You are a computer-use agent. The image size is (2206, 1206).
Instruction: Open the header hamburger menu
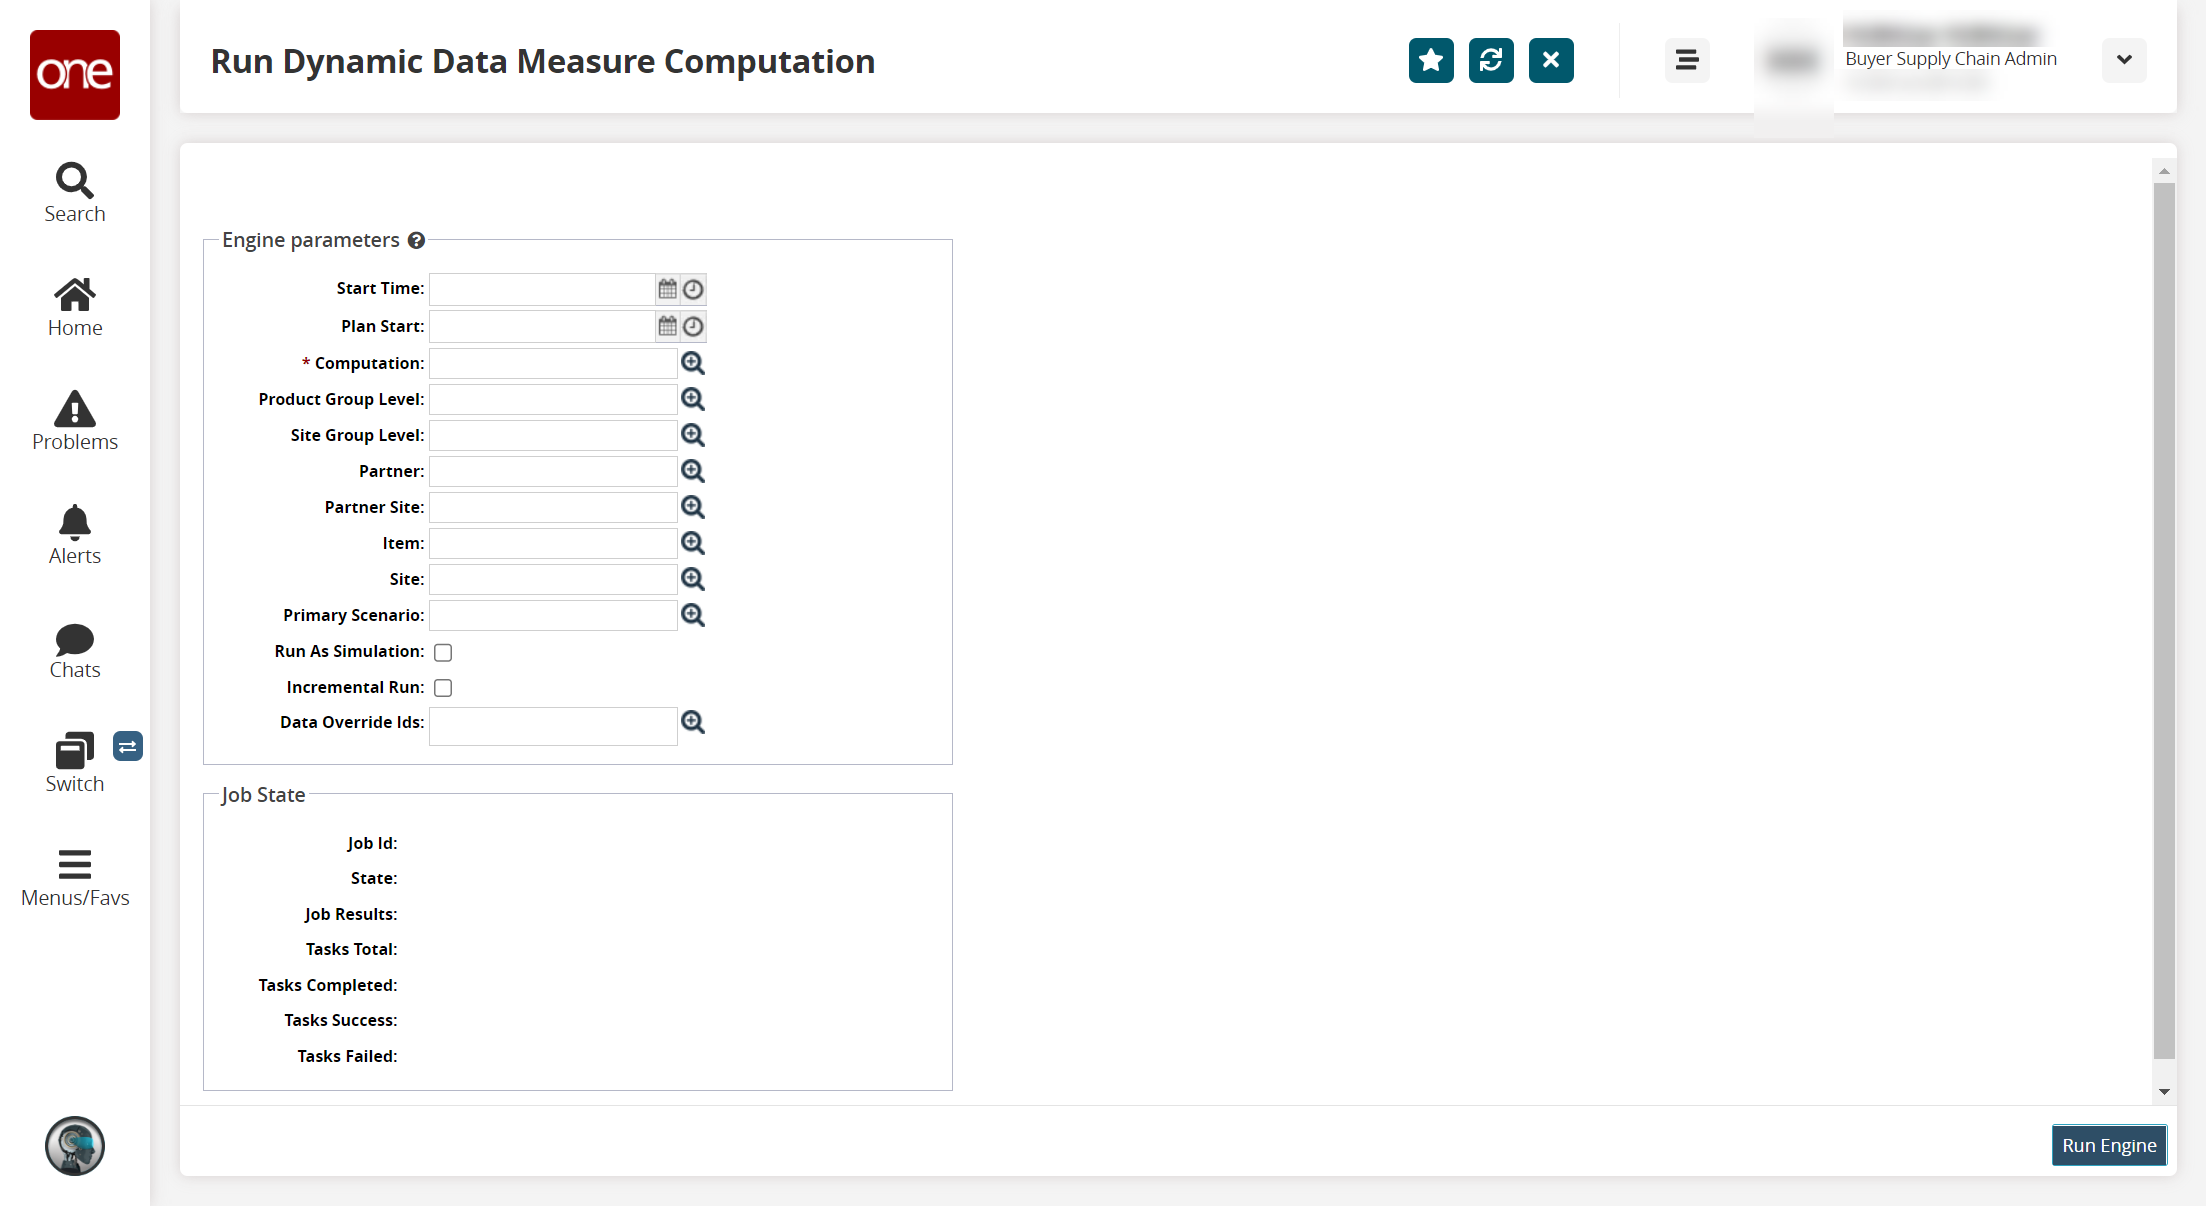click(1687, 61)
